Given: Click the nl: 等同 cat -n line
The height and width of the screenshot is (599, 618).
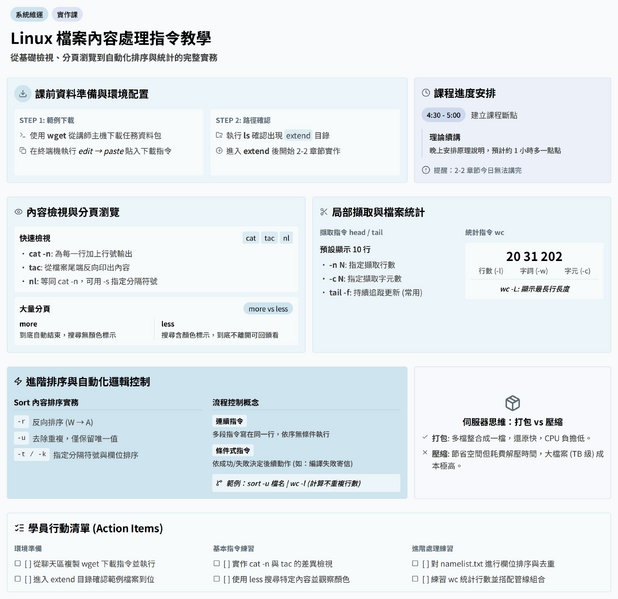Looking at the screenshot, I should [93, 281].
